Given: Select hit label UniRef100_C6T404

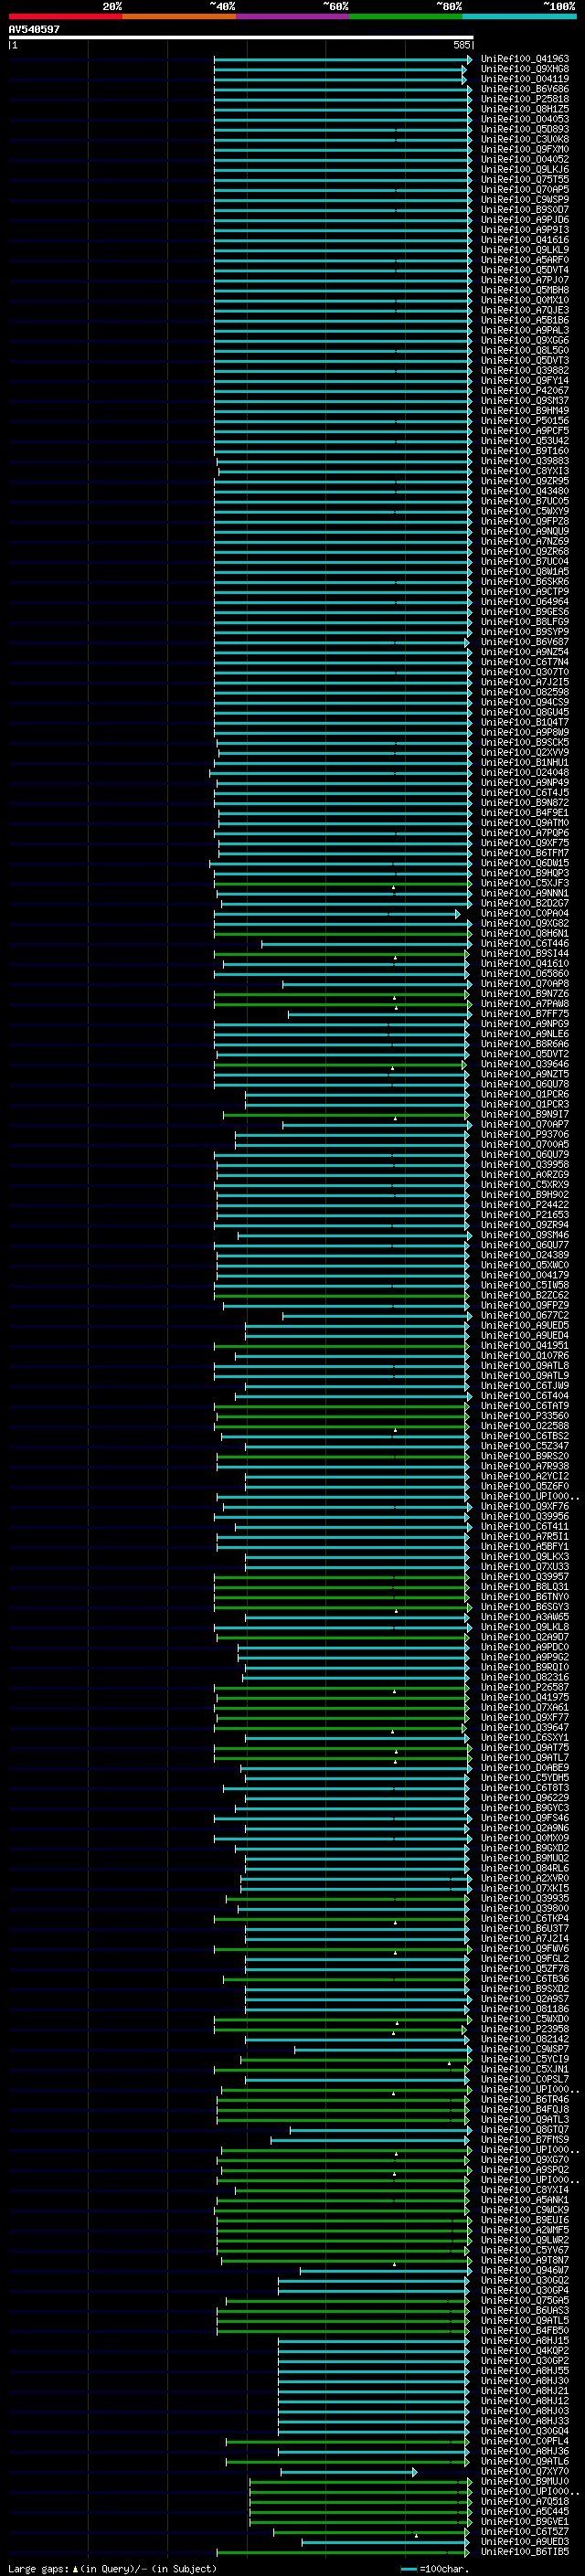Looking at the screenshot, I should tap(525, 1396).
